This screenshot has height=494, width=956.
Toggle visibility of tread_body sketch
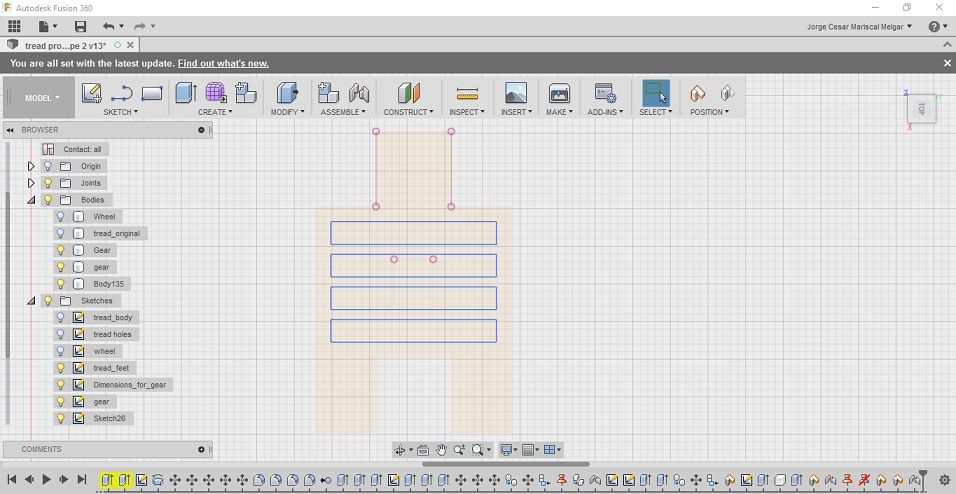pos(60,317)
